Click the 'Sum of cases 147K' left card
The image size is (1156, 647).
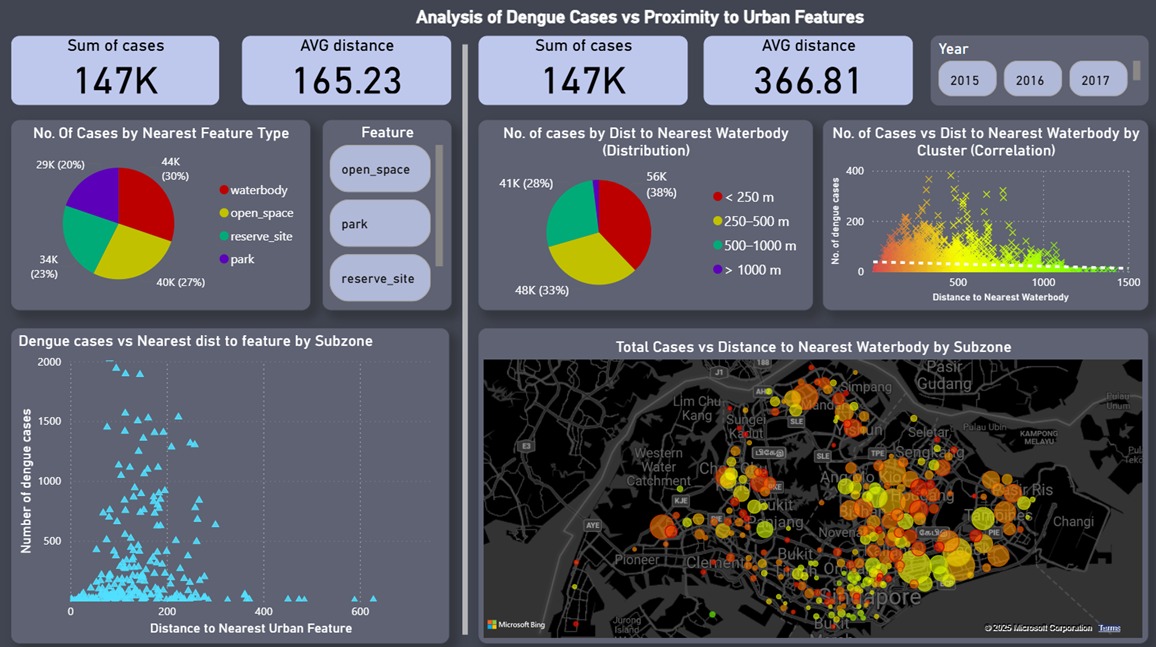[115, 70]
